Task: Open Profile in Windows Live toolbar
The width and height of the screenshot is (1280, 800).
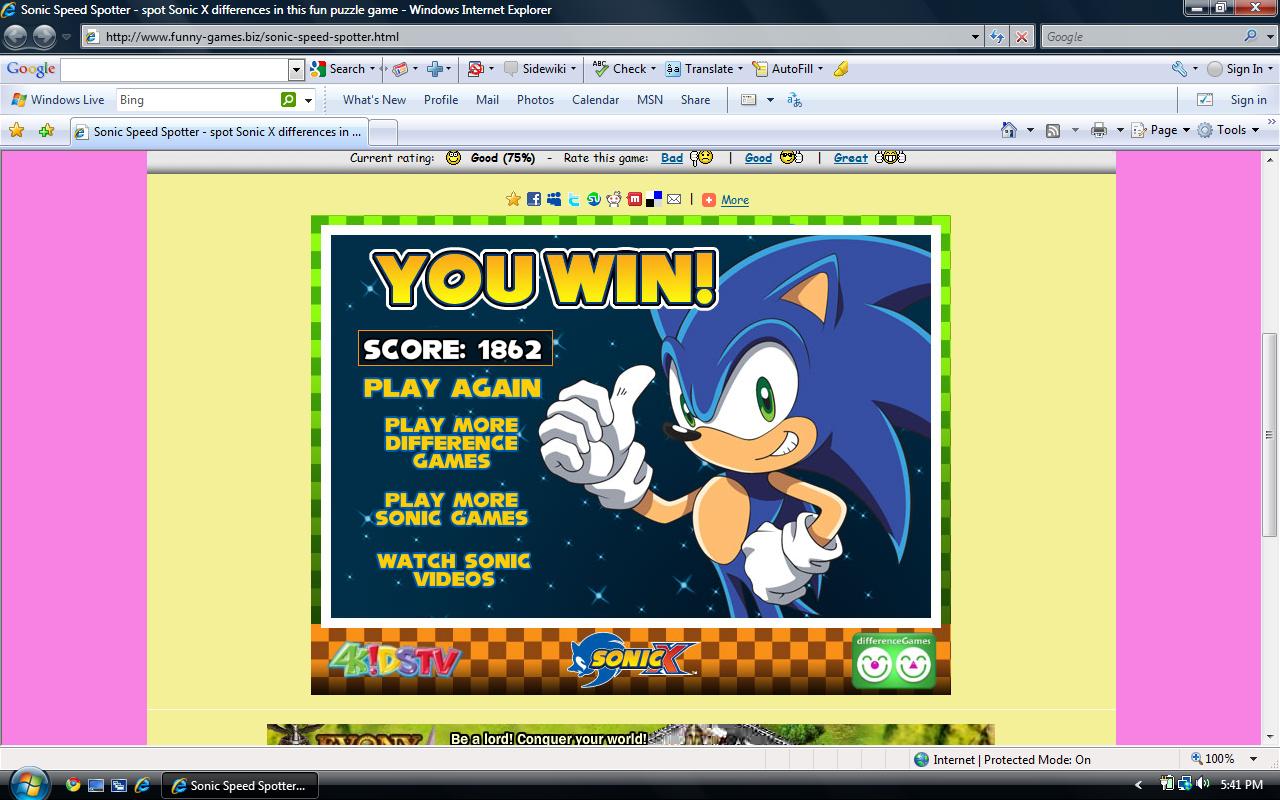Action: point(440,100)
